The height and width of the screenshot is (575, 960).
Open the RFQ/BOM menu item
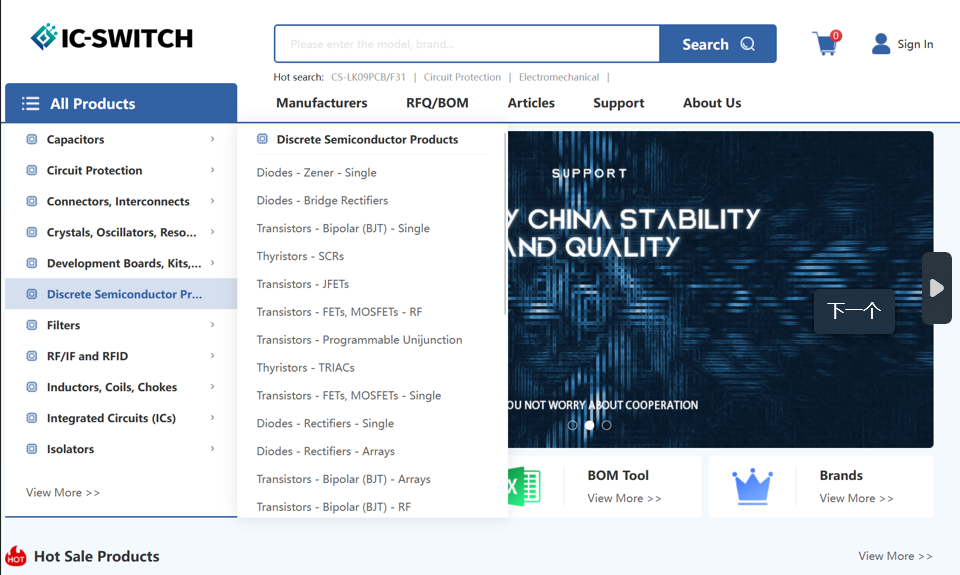(437, 103)
